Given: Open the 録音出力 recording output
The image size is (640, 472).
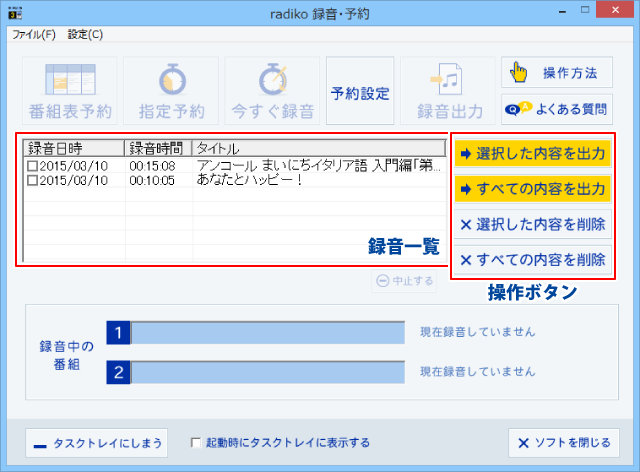Looking at the screenshot, I should click(448, 91).
